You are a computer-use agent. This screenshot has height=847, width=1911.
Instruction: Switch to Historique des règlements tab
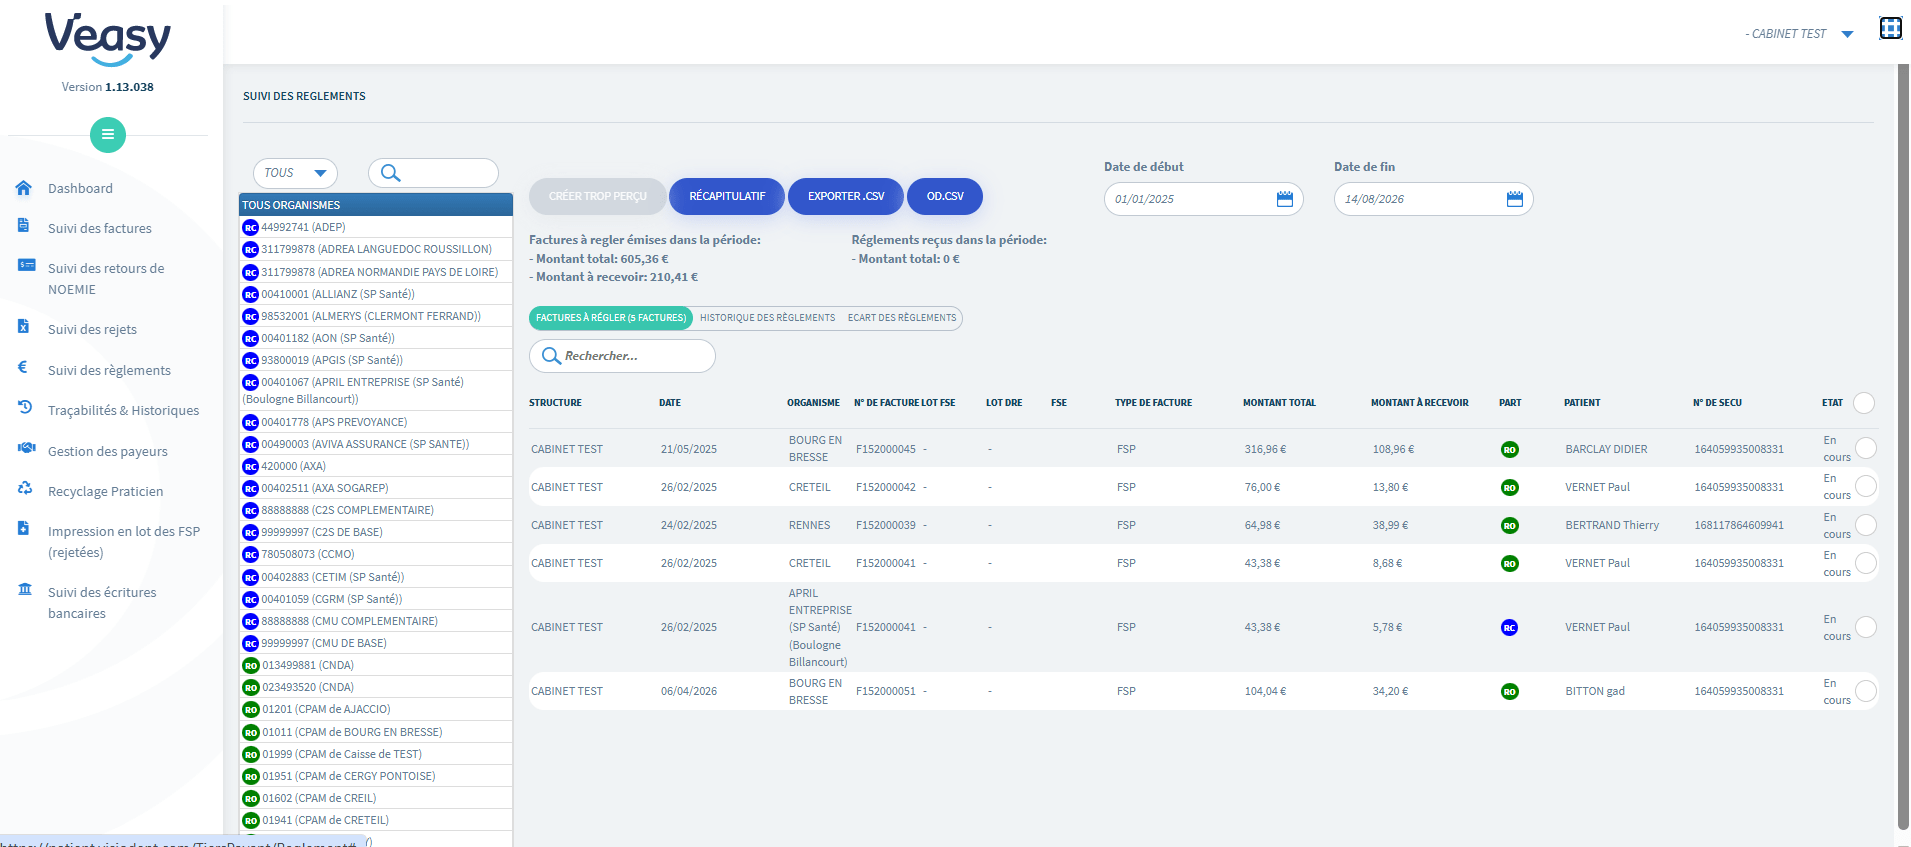pyautogui.click(x=767, y=318)
